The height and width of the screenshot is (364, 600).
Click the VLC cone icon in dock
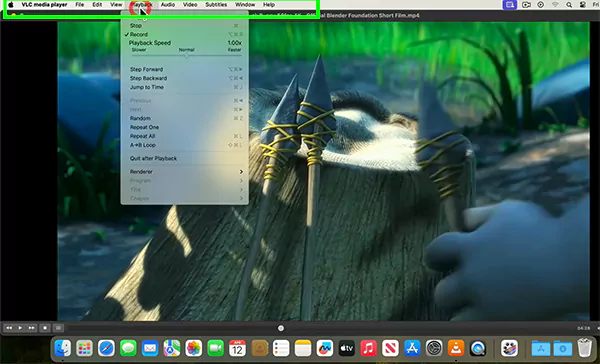tap(456, 348)
